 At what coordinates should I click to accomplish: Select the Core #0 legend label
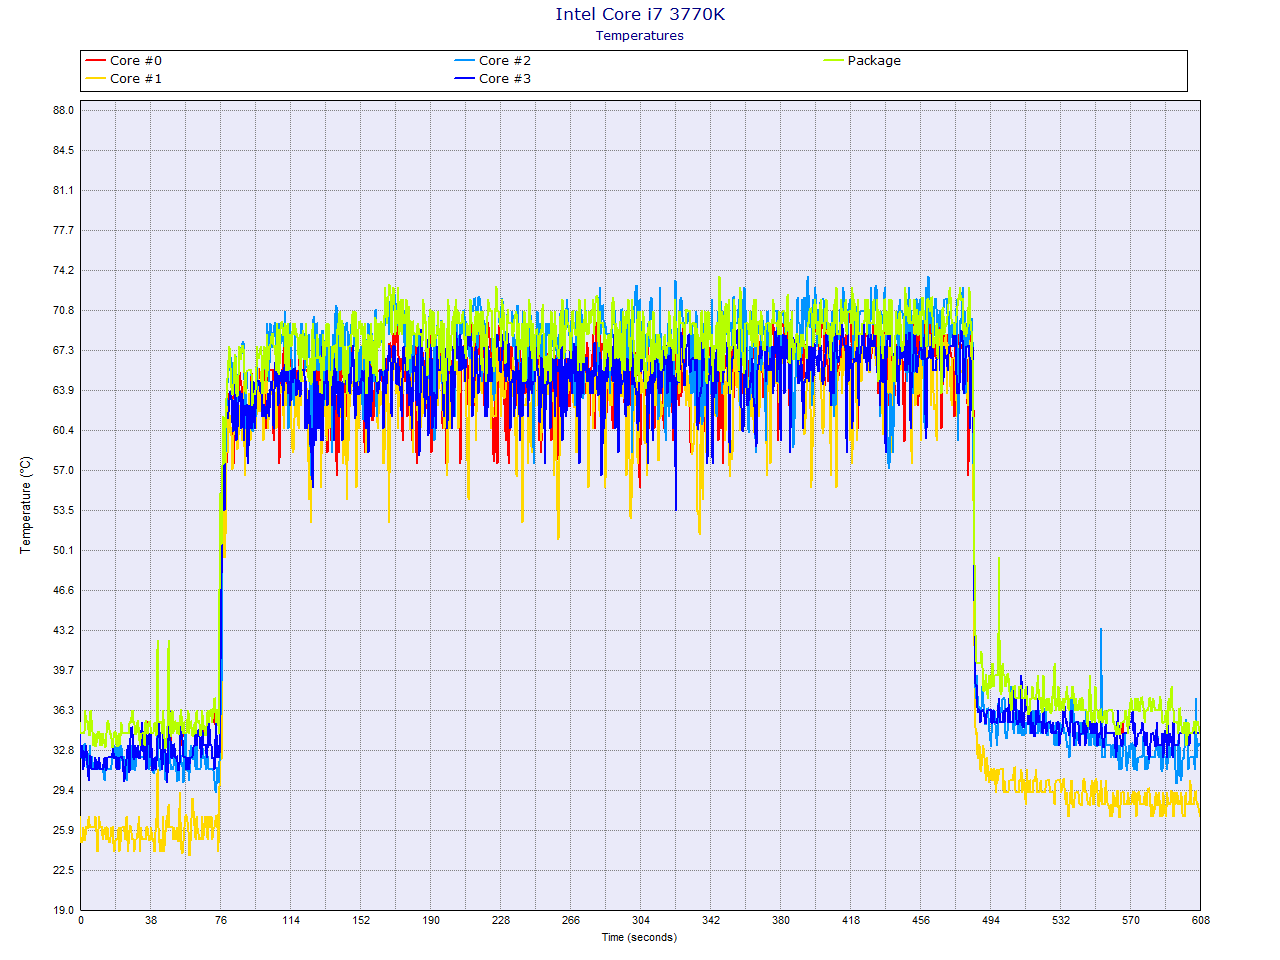click(x=136, y=61)
